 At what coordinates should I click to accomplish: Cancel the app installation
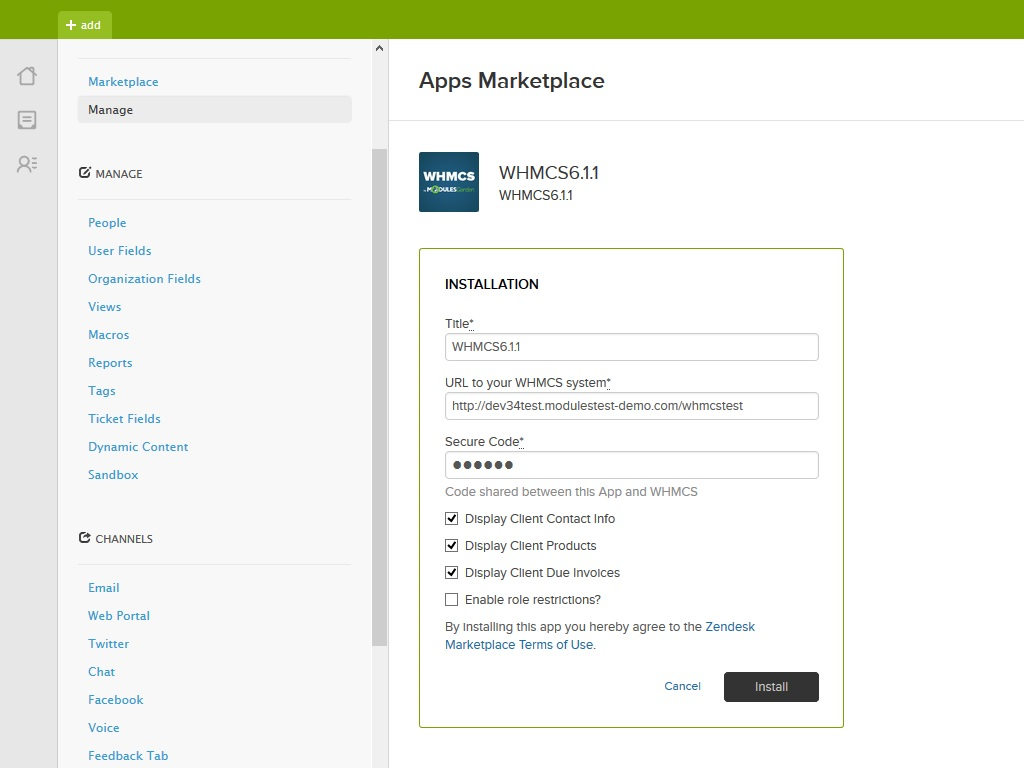click(x=682, y=686)
